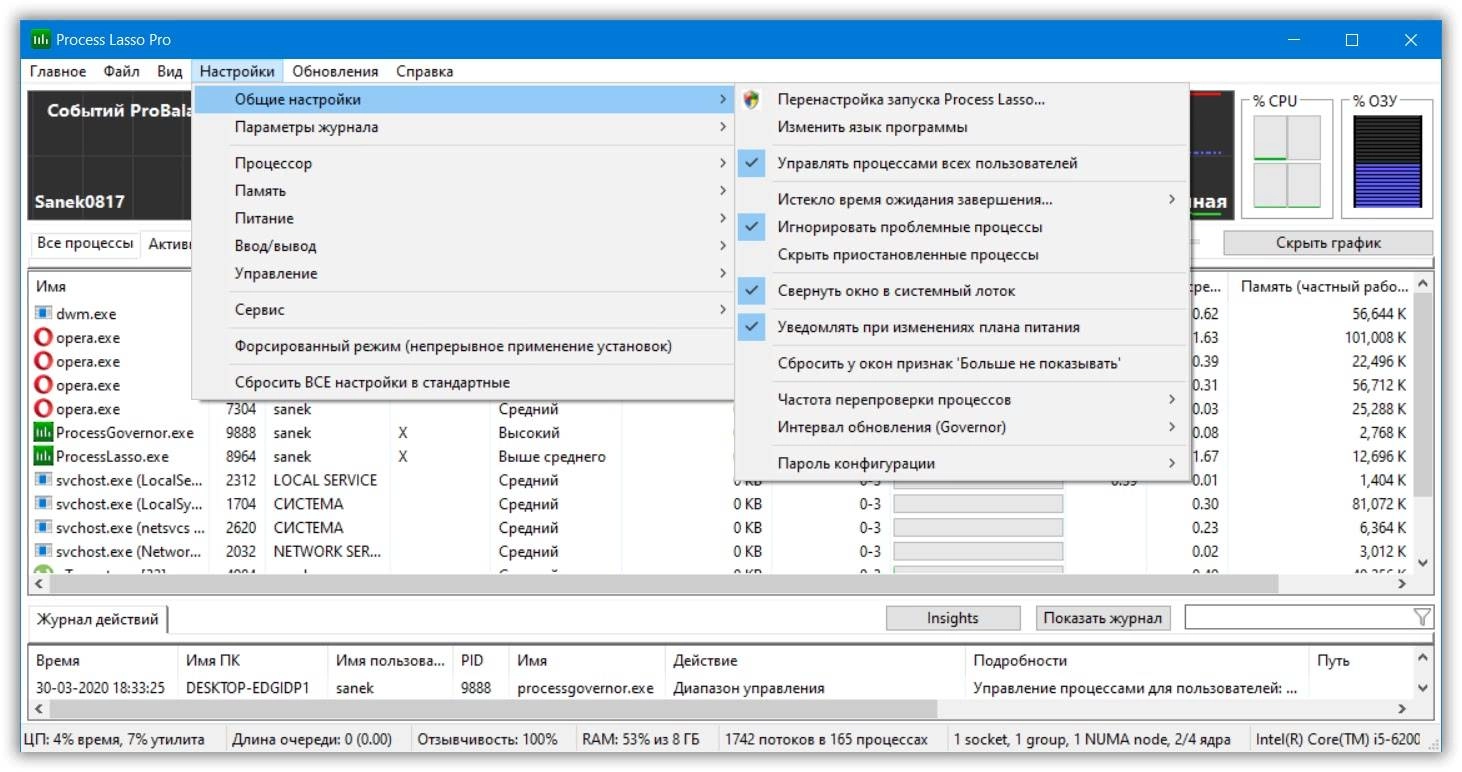Click the I/O bar in svchost.exe (LocalSy... row
The image size is (1462, 772).
point(977,504)
